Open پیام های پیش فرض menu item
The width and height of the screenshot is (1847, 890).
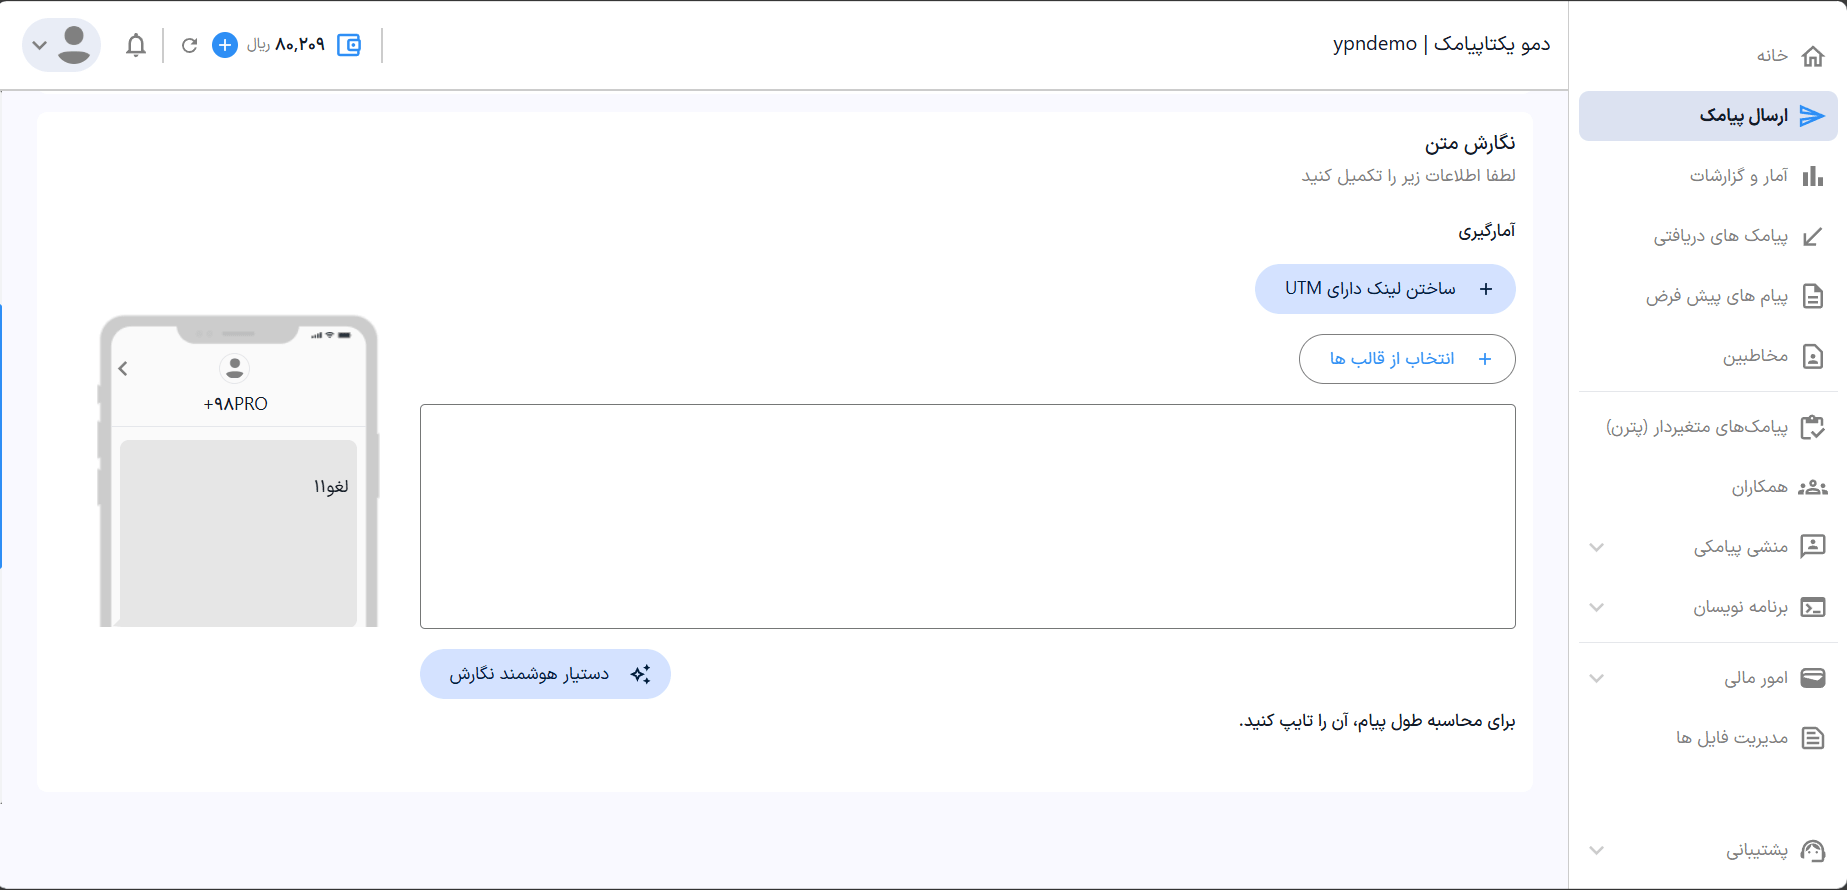coord(1716,297)
